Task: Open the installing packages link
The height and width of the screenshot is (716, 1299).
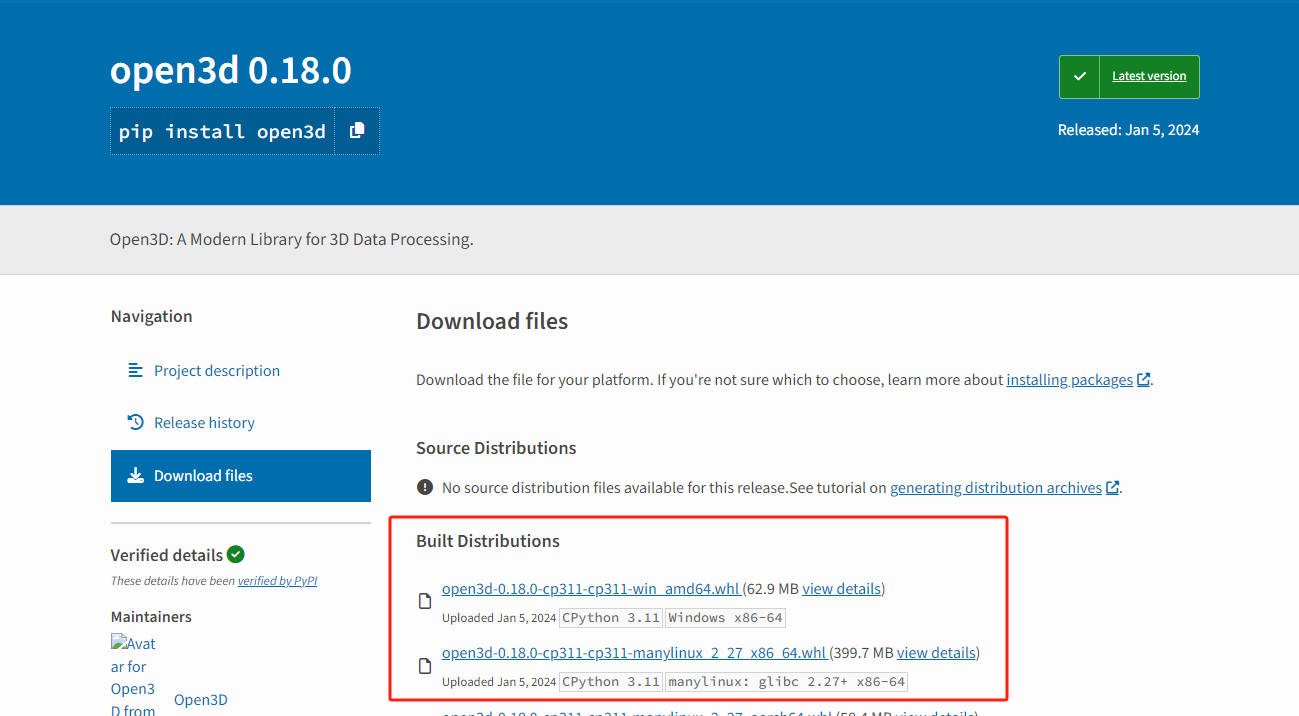Action: coord(1069,380)
